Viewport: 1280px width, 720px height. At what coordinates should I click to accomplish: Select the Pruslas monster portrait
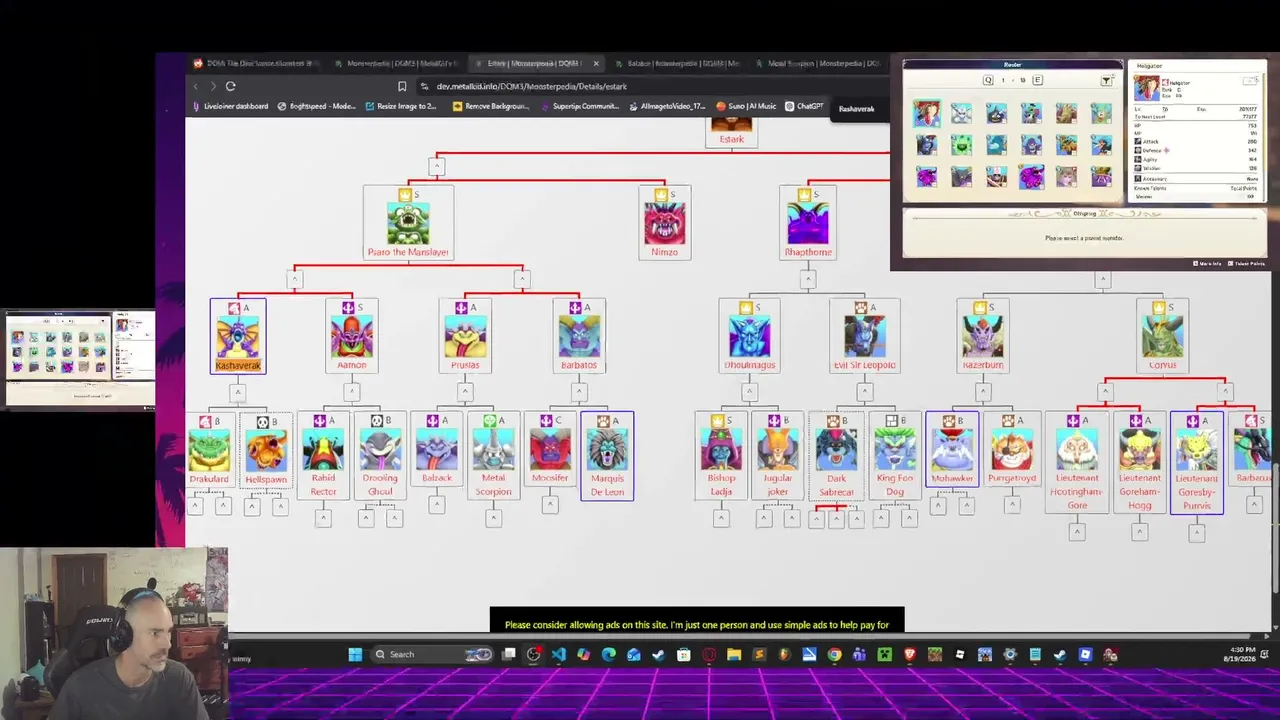click(x=465, y=336)
